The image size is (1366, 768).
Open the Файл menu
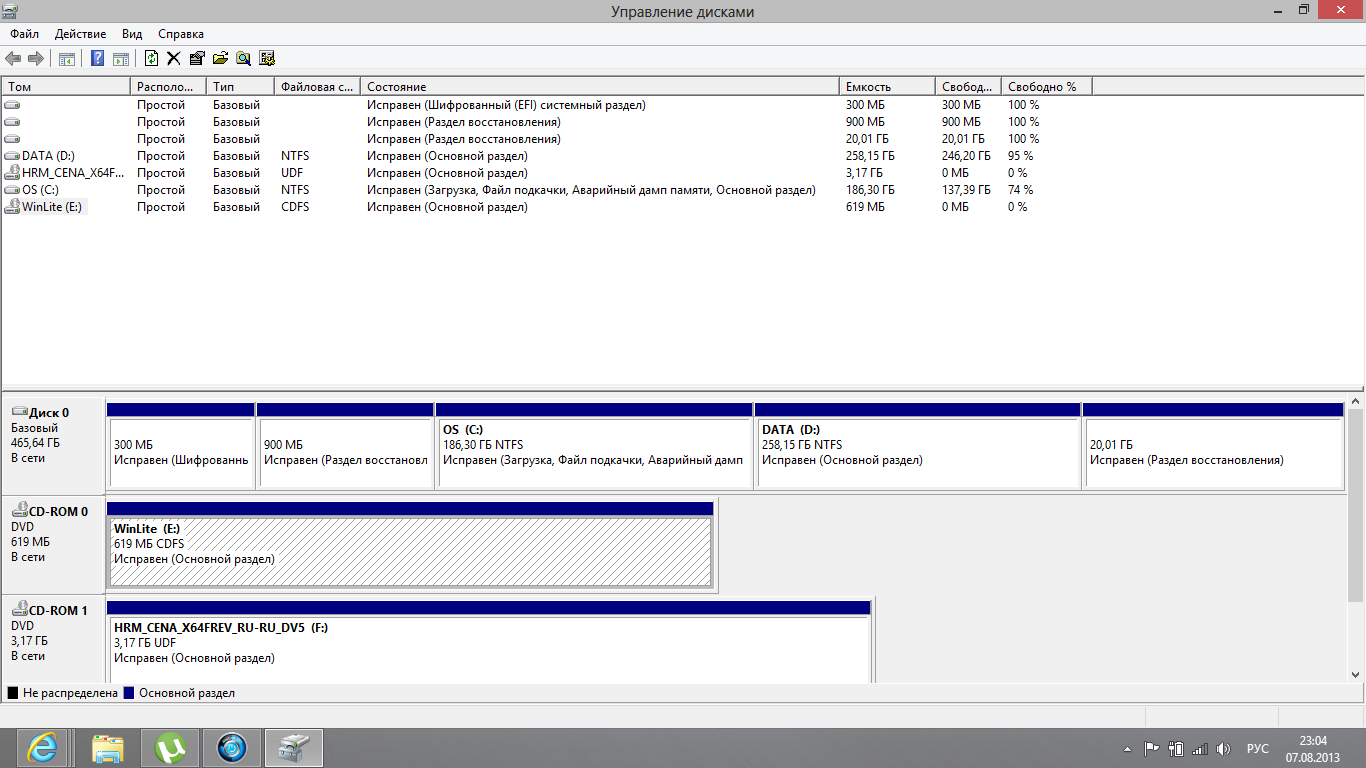(24, 34)
